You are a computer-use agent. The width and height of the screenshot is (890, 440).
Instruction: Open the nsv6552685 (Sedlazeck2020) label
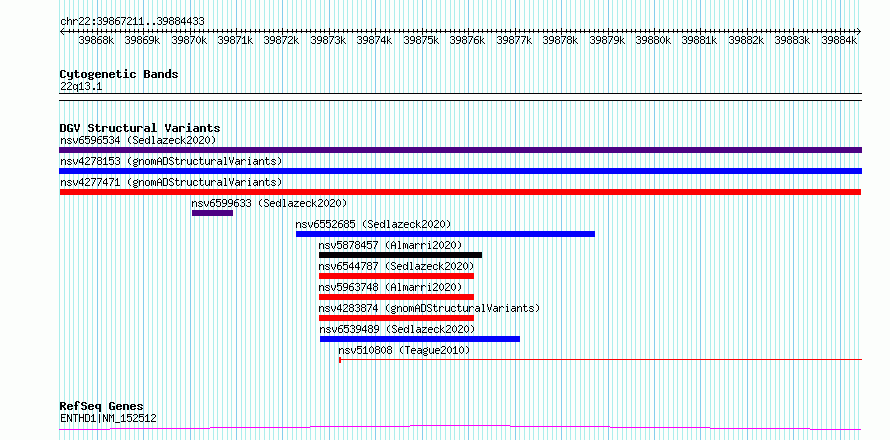click(x=373, y=224)
